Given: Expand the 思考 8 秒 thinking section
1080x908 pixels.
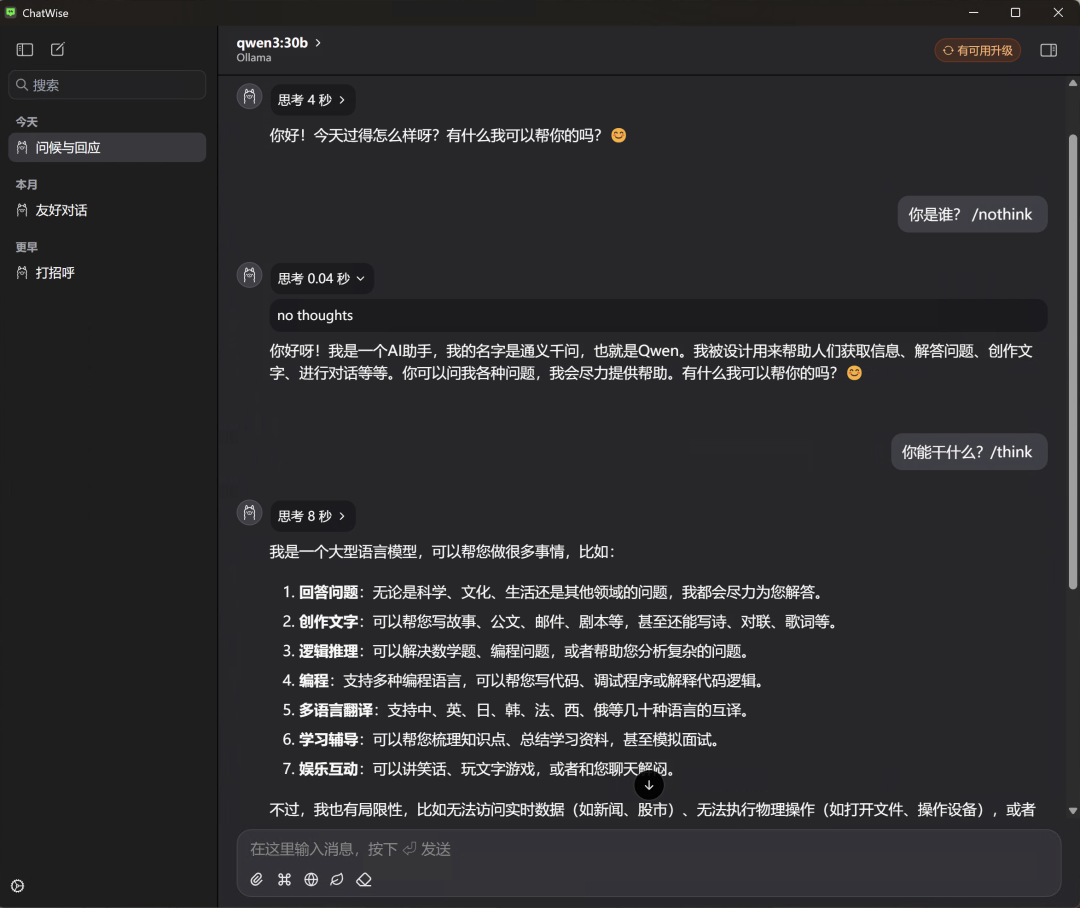Looking at the screenshot, I should (313, 516).
